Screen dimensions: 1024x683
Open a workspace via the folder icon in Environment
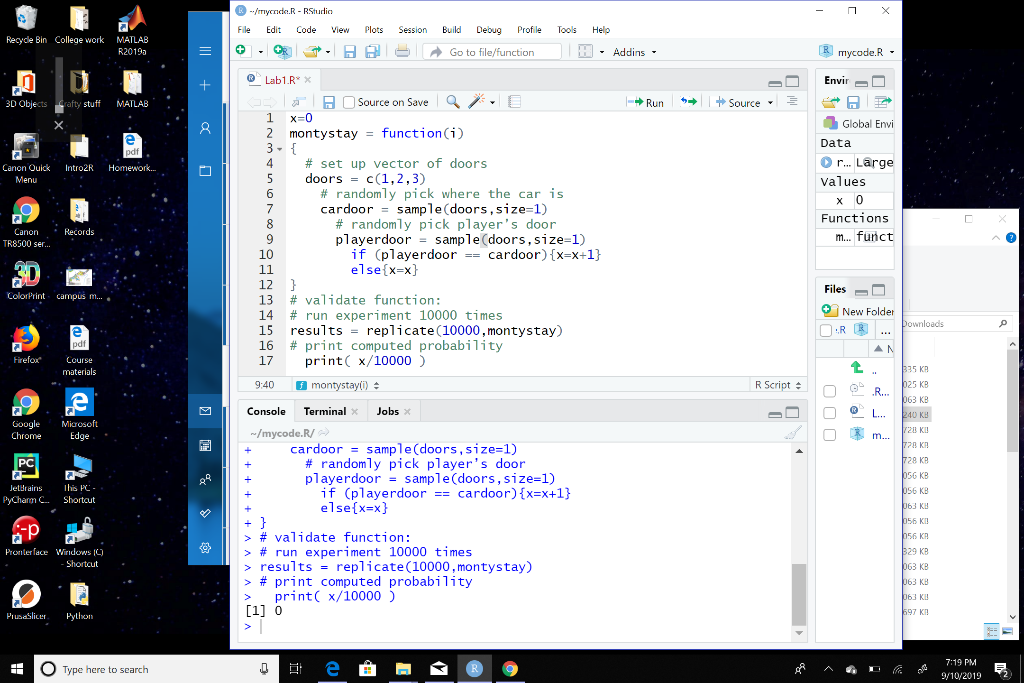[x=828, y=100]
